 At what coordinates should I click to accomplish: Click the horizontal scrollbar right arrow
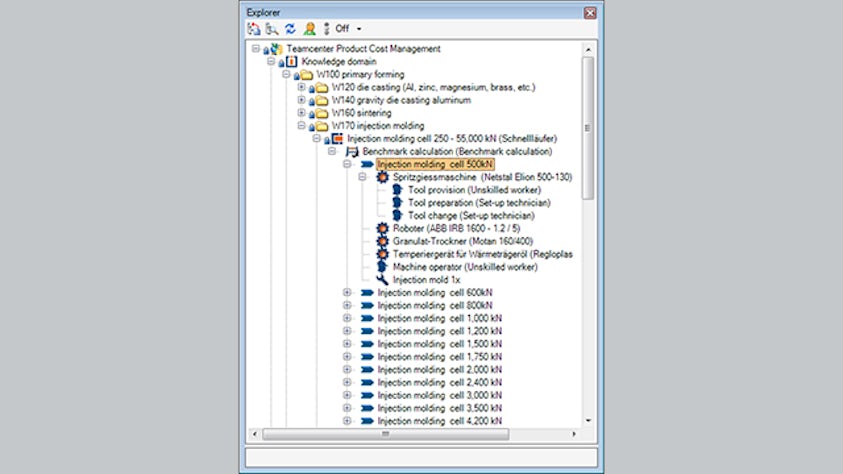tap(574, 434)
